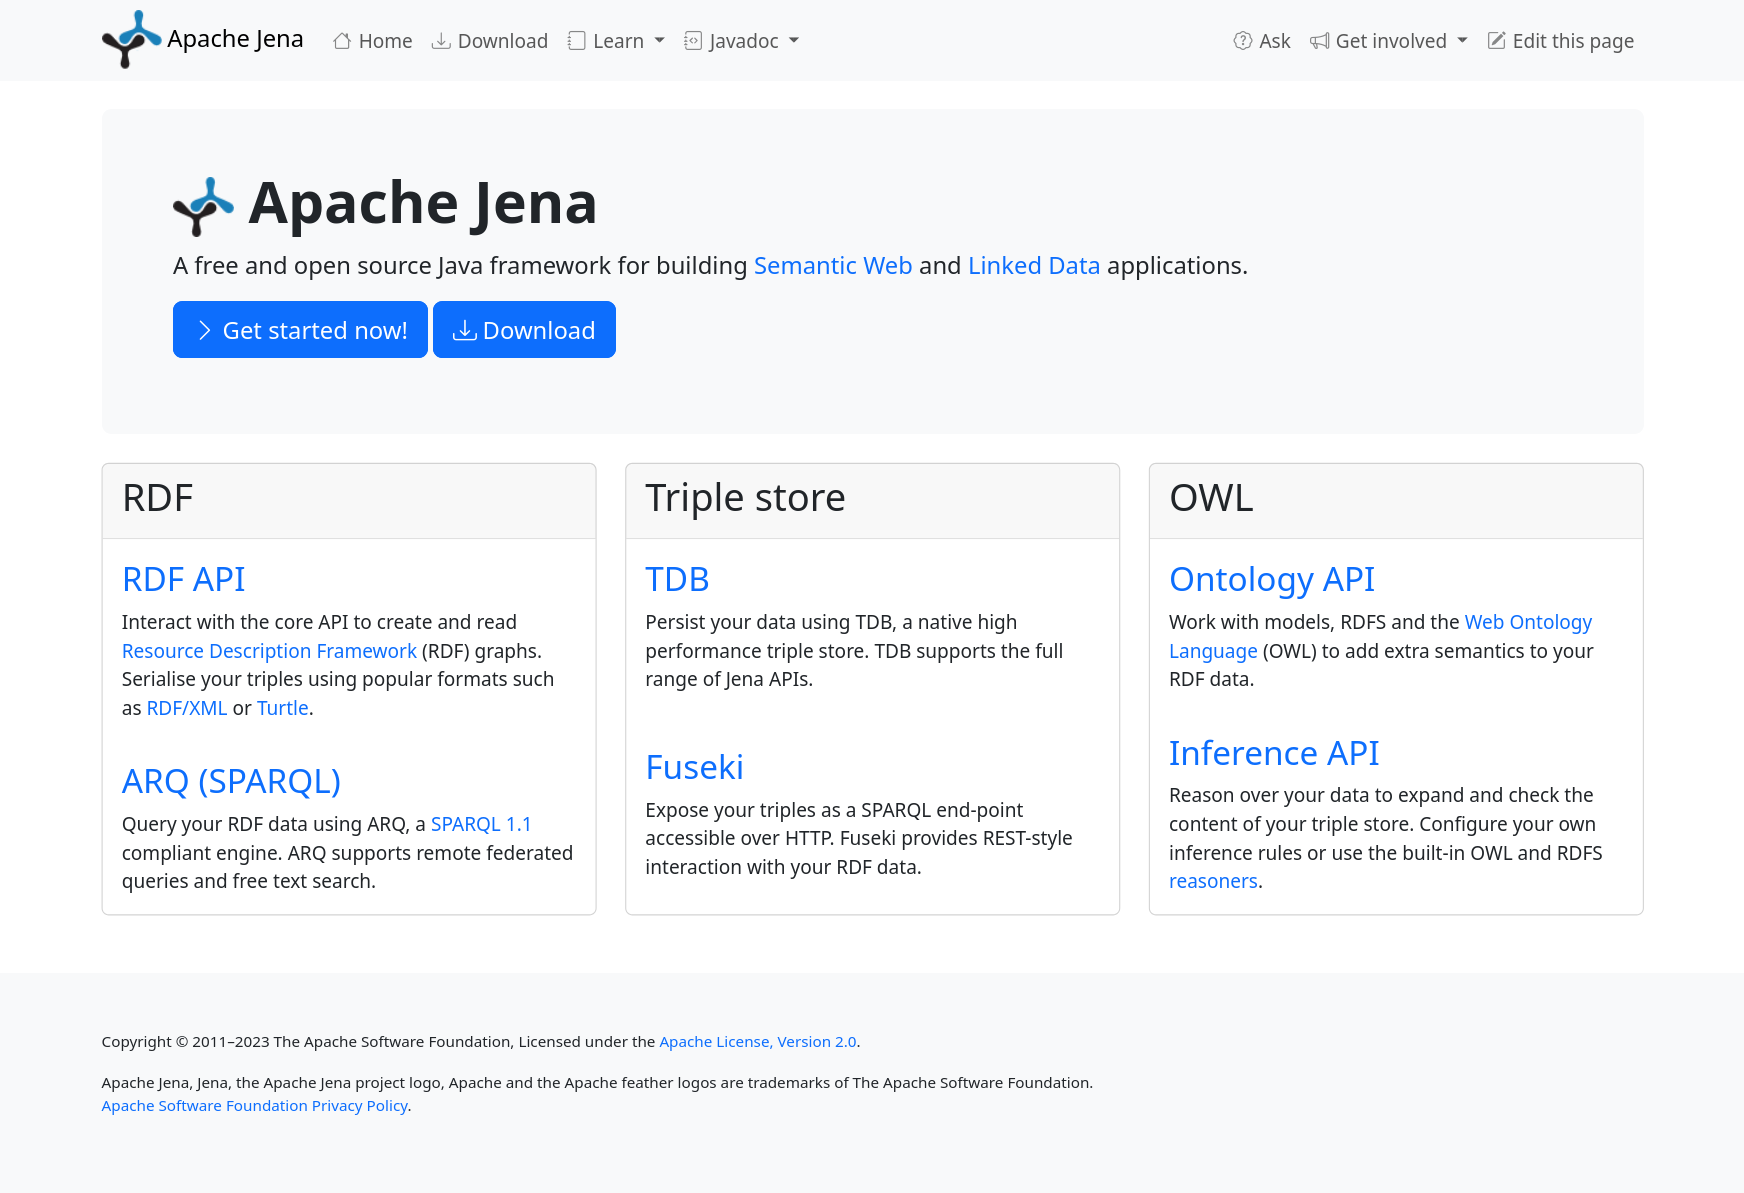Follow the SPARQL 1.1 link
Screen dimensions: 1744x1193
[x=481, y=824]
